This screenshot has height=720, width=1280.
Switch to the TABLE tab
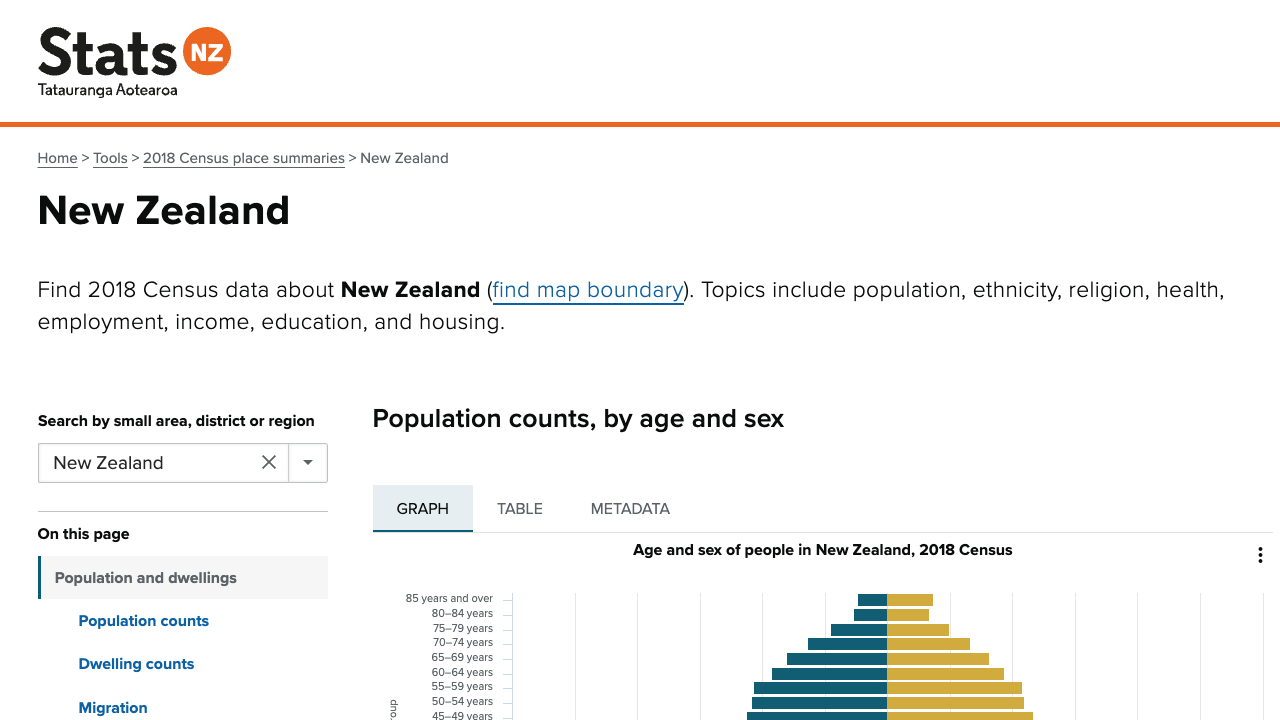click(520, 509)
